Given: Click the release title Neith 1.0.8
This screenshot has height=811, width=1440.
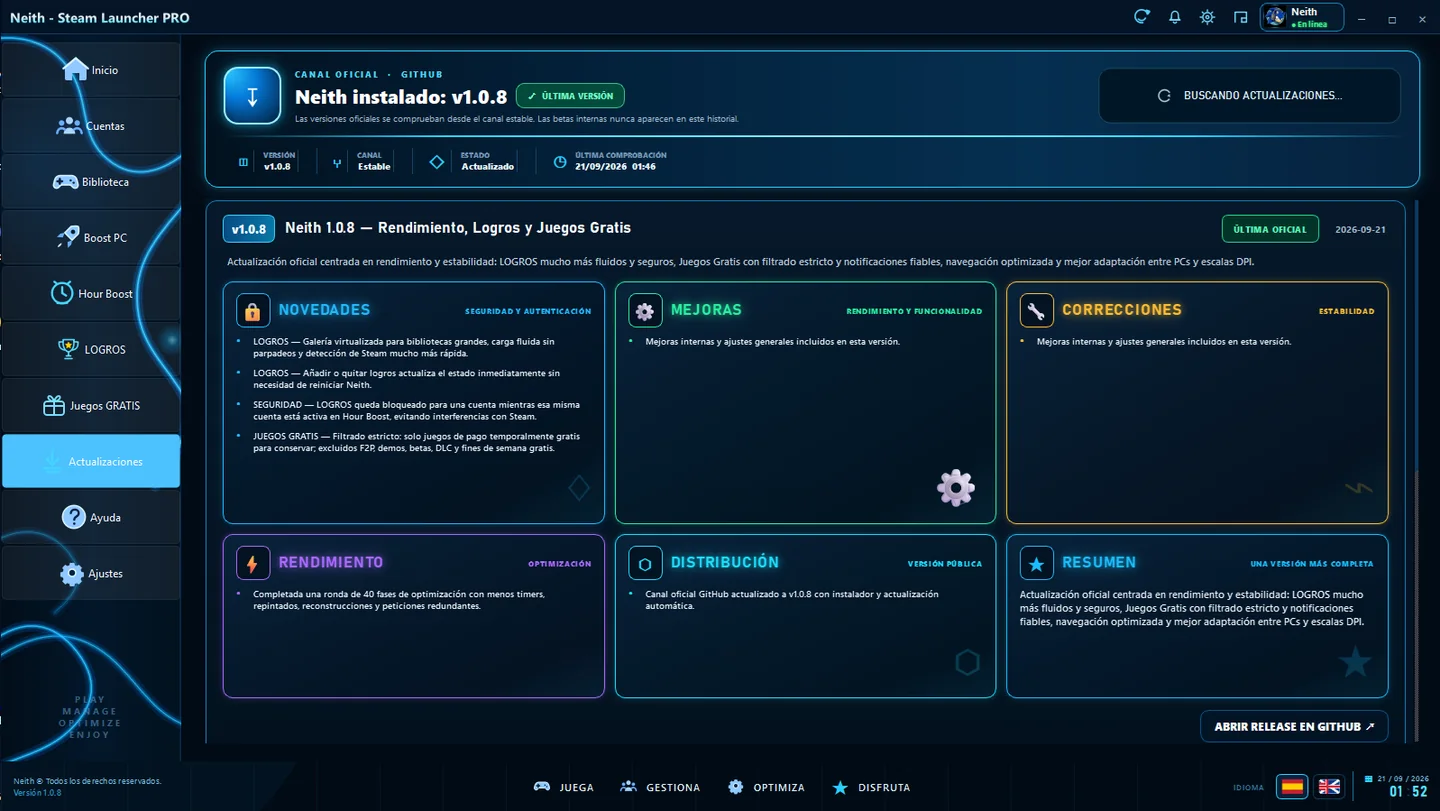Looking at the screenshot, I should (458, 228).
